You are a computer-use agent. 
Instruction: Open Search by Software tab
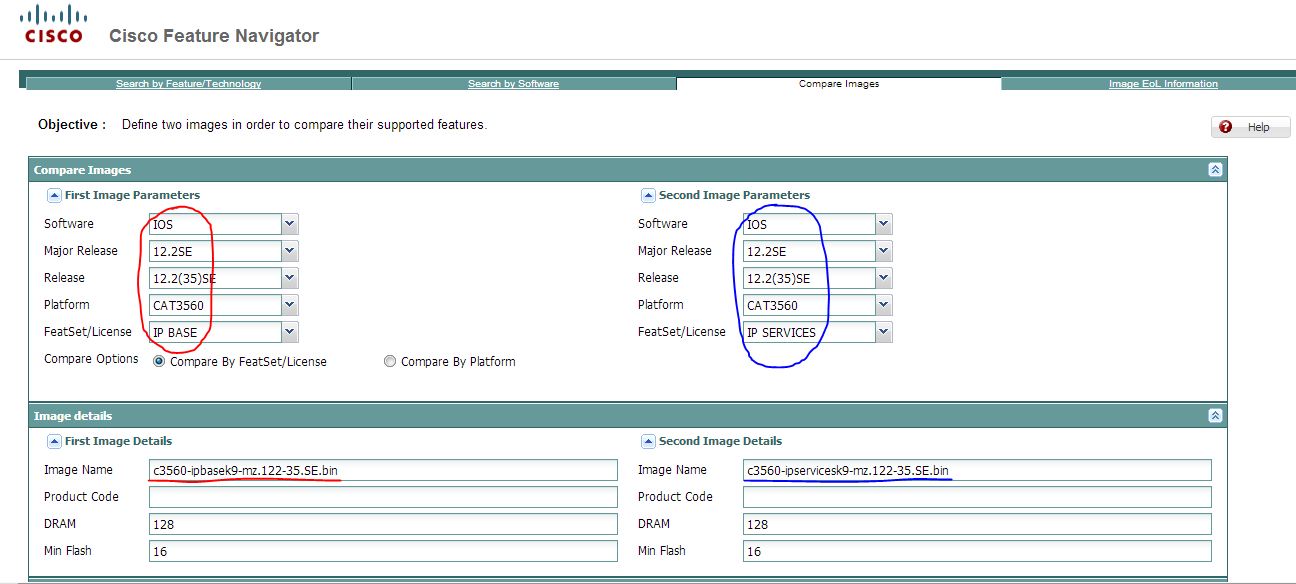514,84
